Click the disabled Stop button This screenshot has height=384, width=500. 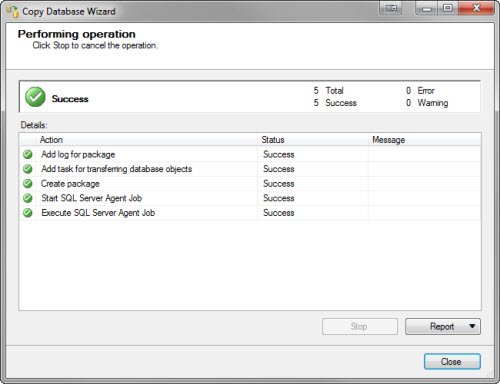(360, 326)
